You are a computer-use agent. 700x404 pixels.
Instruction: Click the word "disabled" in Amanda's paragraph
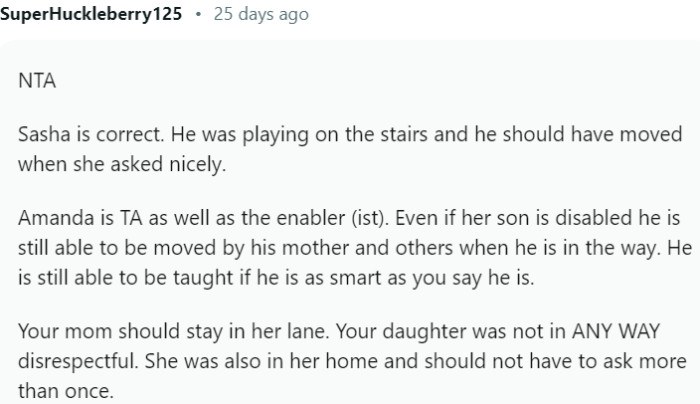(593, 218)
